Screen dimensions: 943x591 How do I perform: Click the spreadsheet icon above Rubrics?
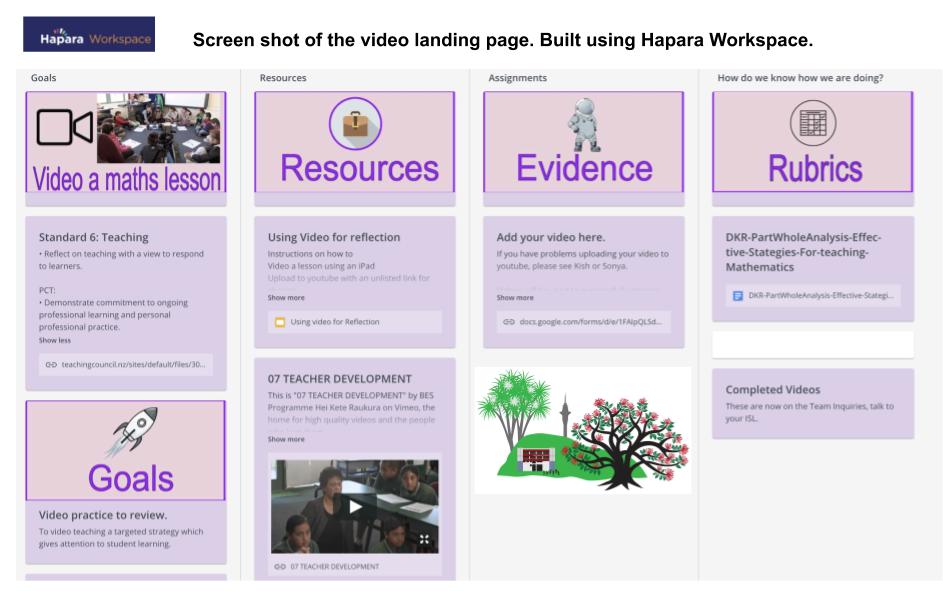tap(811, 126)
